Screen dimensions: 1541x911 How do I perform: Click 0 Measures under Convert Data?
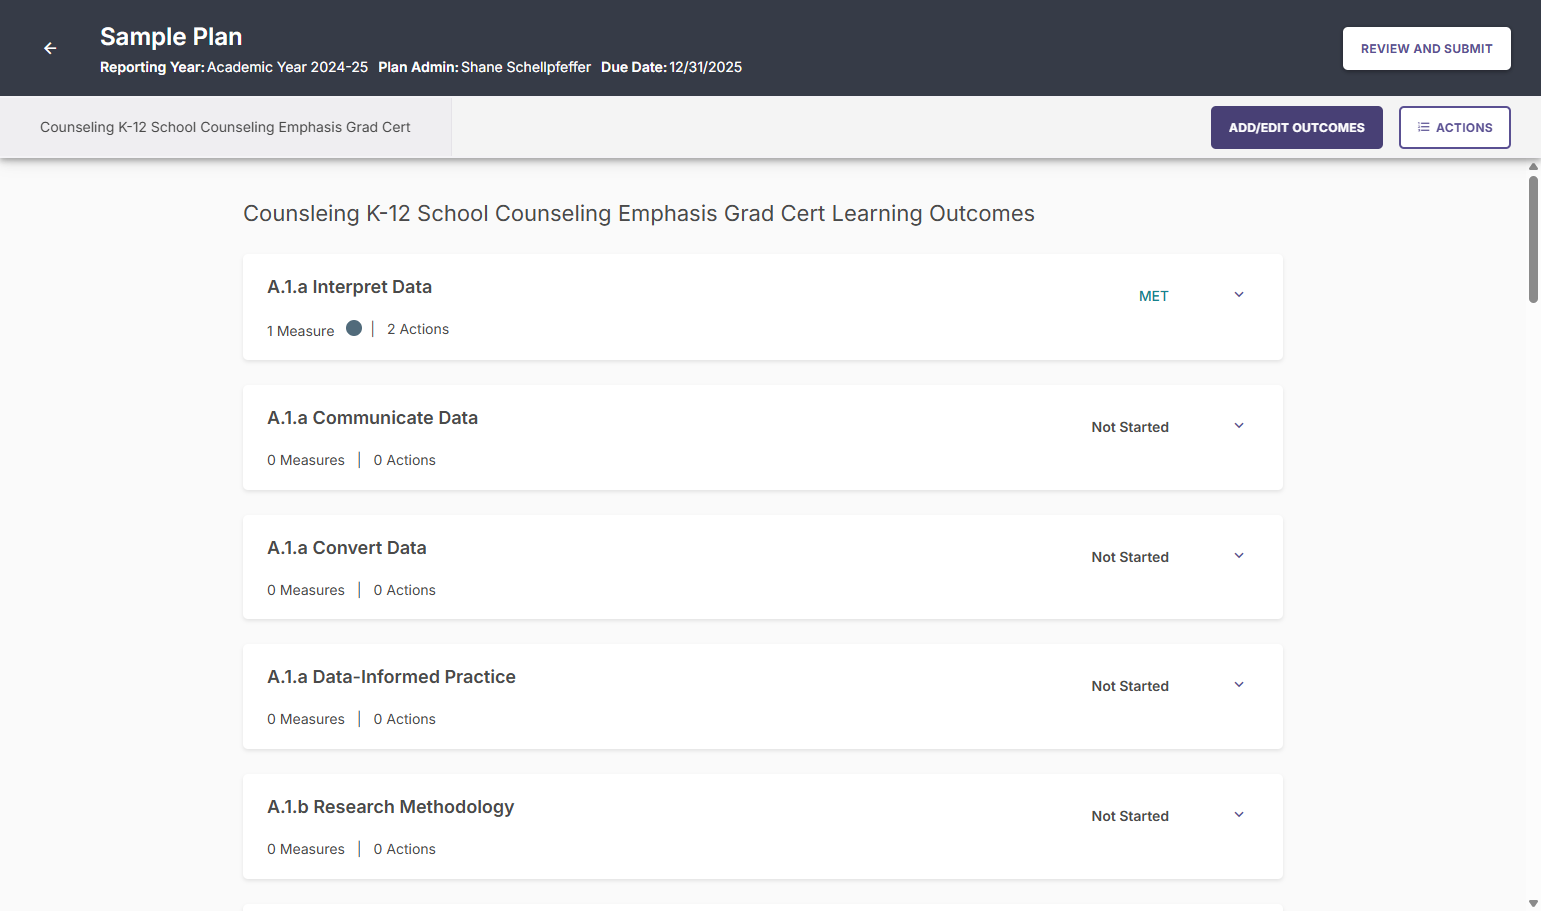click(x=305, y=590)
